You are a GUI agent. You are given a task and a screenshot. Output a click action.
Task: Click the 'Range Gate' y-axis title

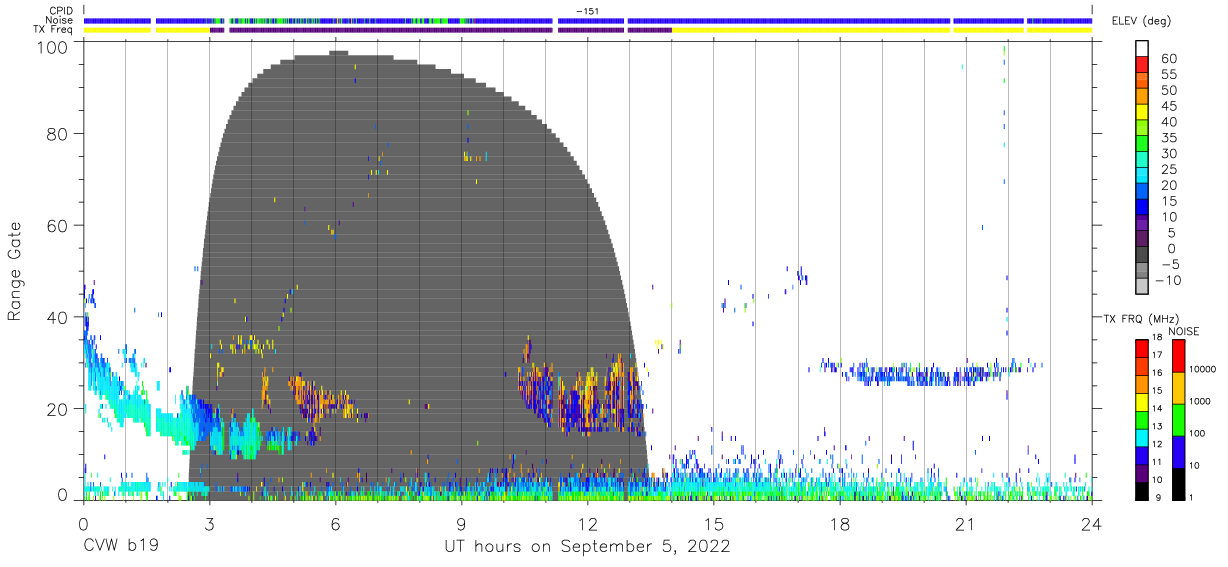coord(15,270)
